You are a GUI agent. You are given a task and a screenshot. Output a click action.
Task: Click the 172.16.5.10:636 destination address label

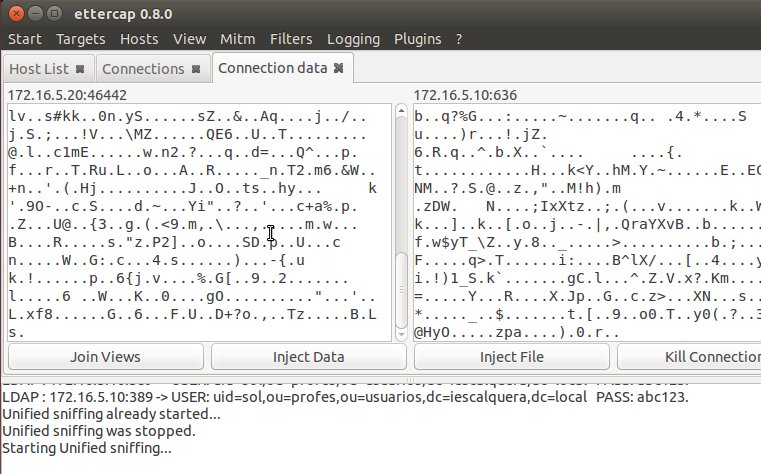[465, 95]
